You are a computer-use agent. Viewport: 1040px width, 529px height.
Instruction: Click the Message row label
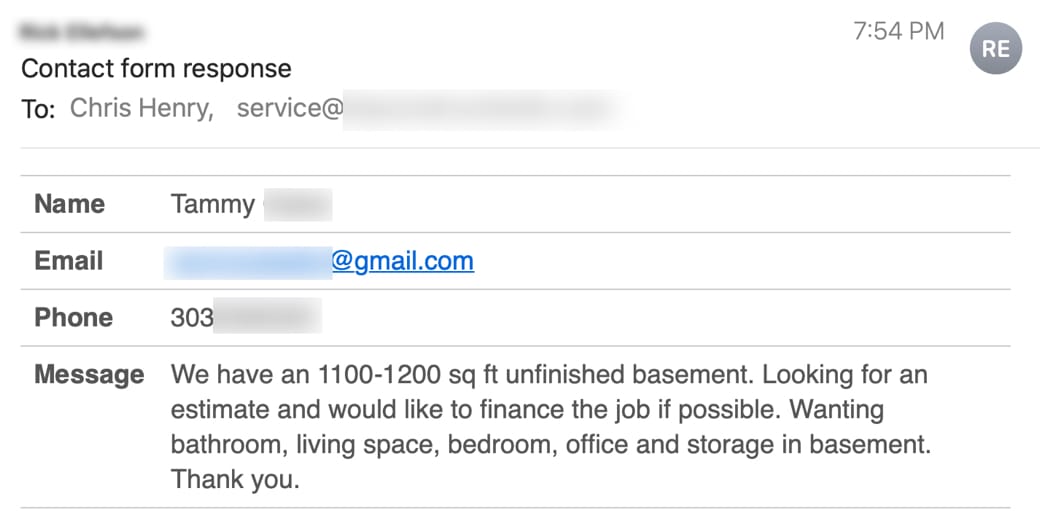coord(89,375)
